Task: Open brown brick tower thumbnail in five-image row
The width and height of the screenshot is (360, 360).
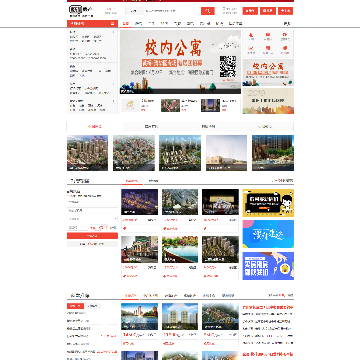Action: (x=273, y=153)
